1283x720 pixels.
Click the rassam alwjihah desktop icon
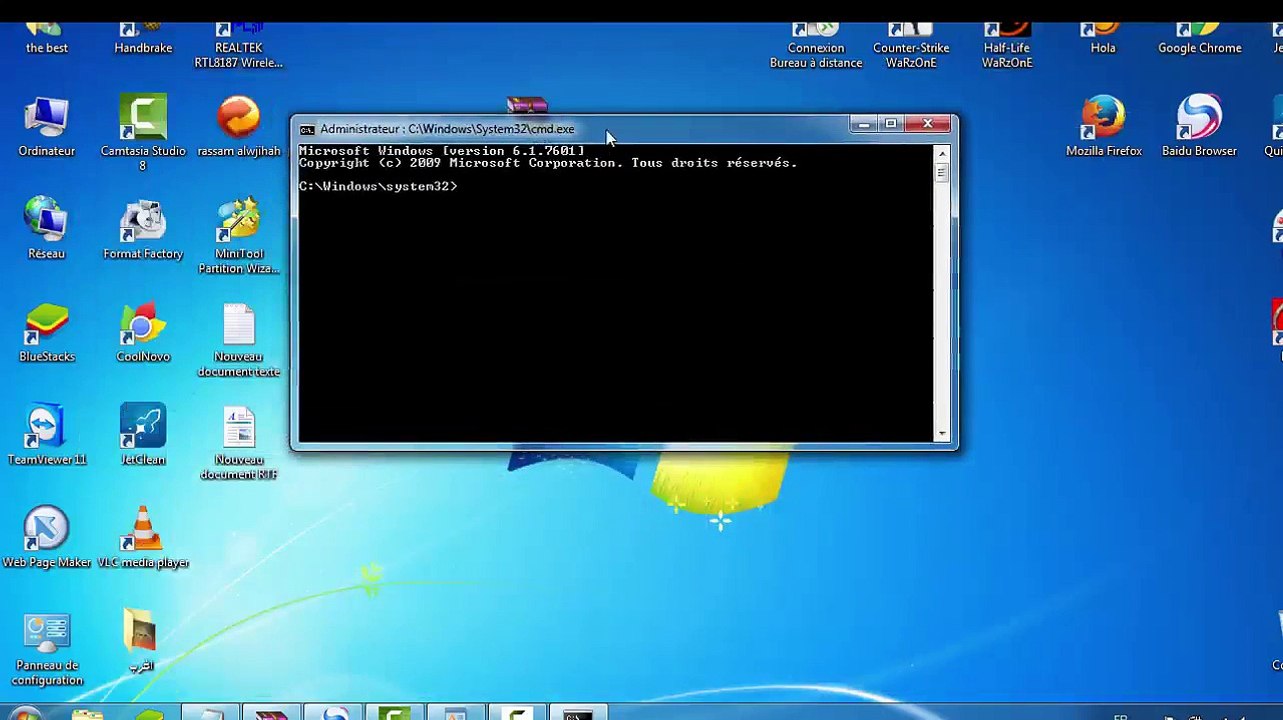click(x=239, y=128)
